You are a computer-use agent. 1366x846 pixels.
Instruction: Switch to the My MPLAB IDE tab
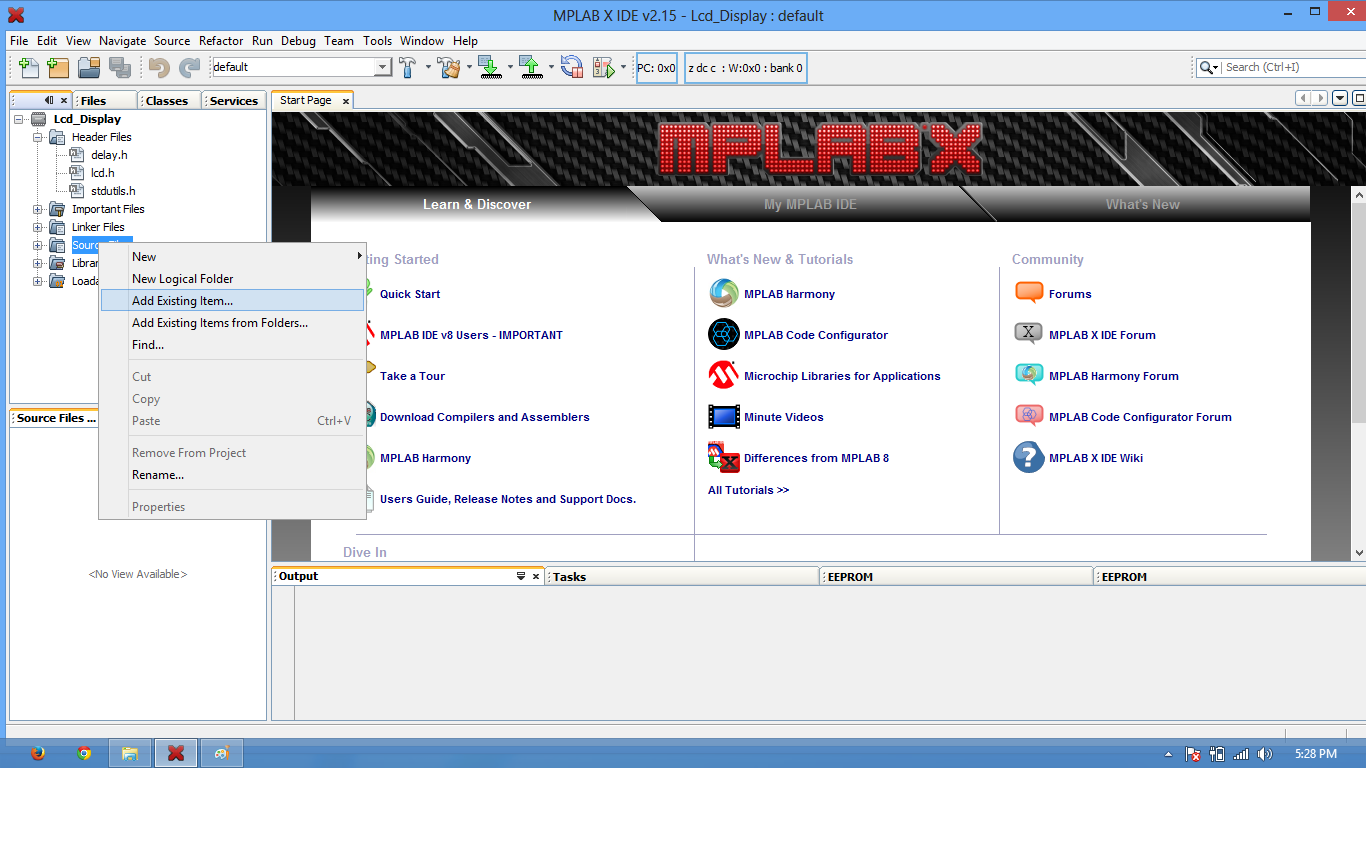(810, 204)
